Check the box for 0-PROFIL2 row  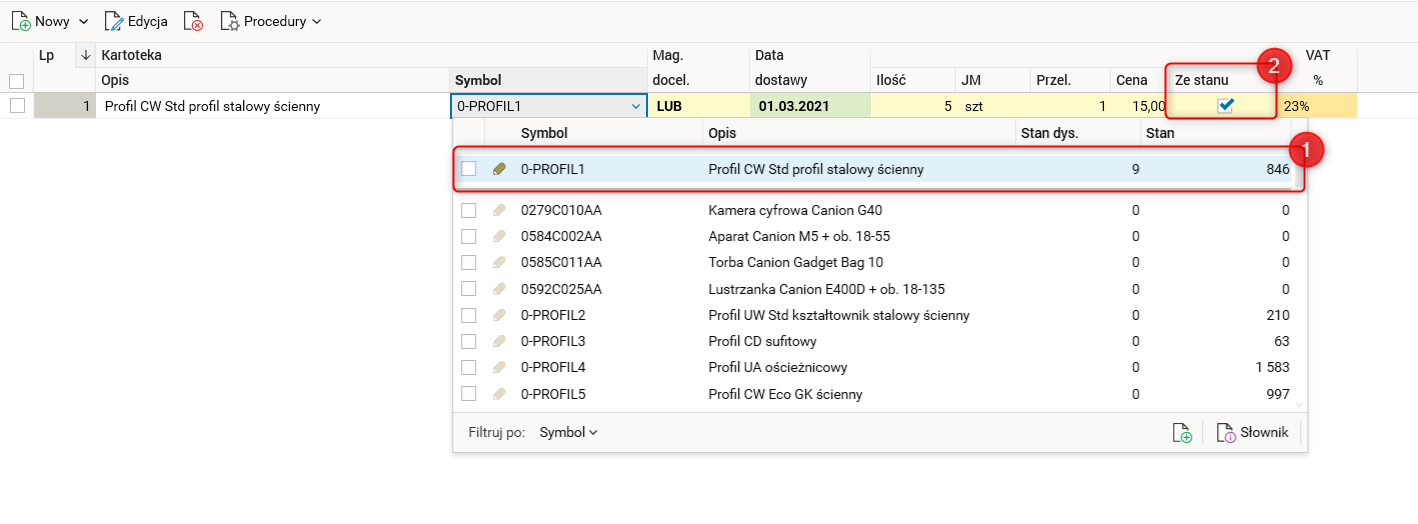click(x=469, y=315)
